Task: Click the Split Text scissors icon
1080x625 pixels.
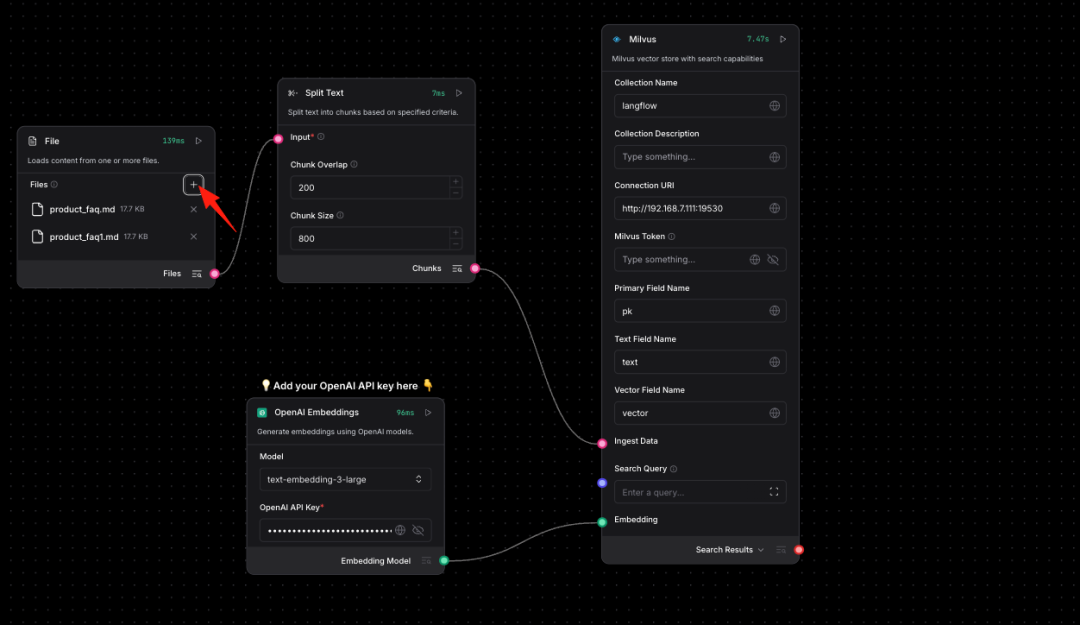Action: click(x=293, y=93)
